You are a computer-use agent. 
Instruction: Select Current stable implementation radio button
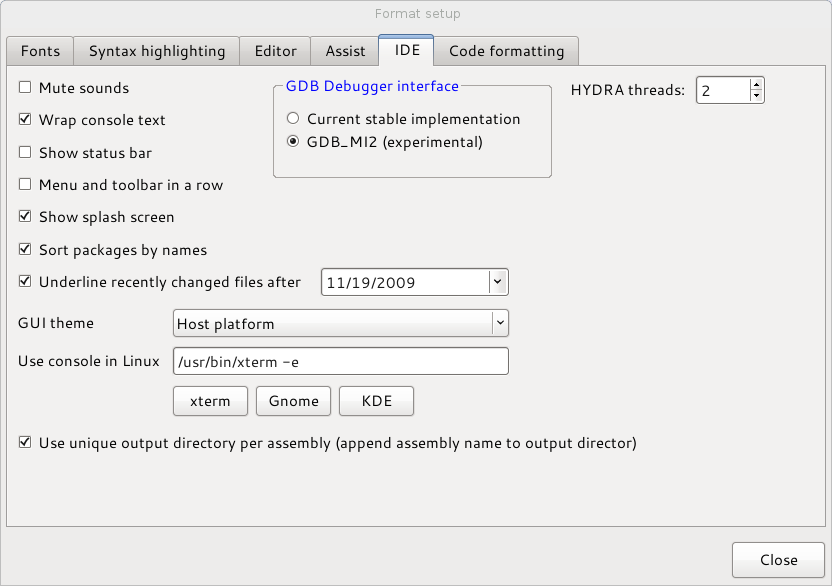click(x=293, y=119)
